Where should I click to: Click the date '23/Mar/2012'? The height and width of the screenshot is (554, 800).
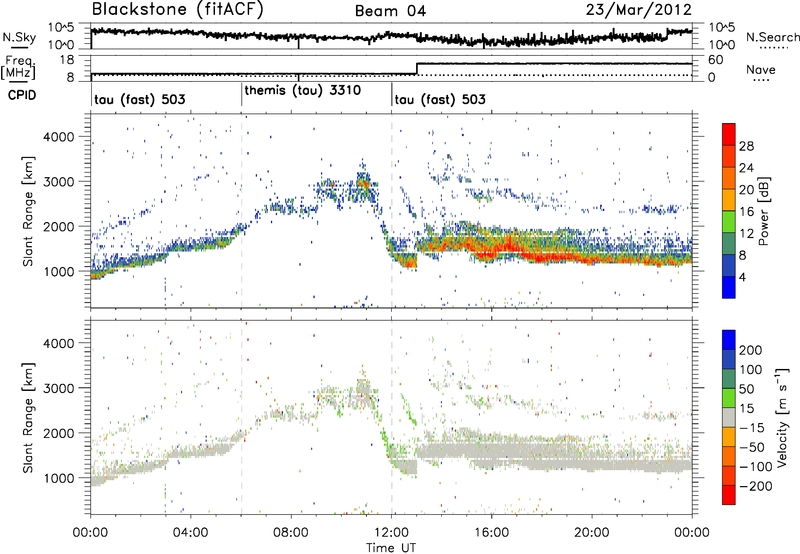[x=638, y=10]
